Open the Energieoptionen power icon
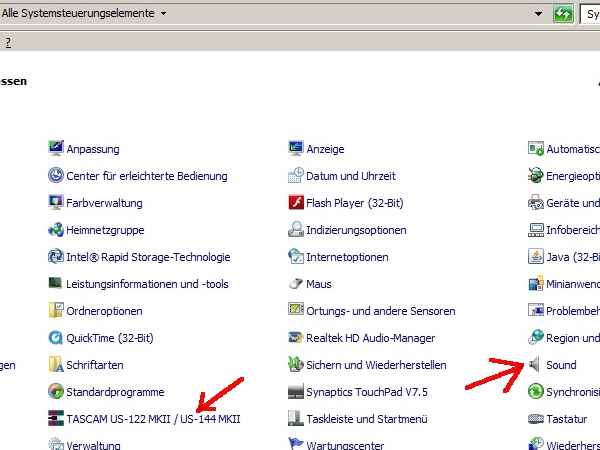Screen dimensions: 600x450 point(536,176)
